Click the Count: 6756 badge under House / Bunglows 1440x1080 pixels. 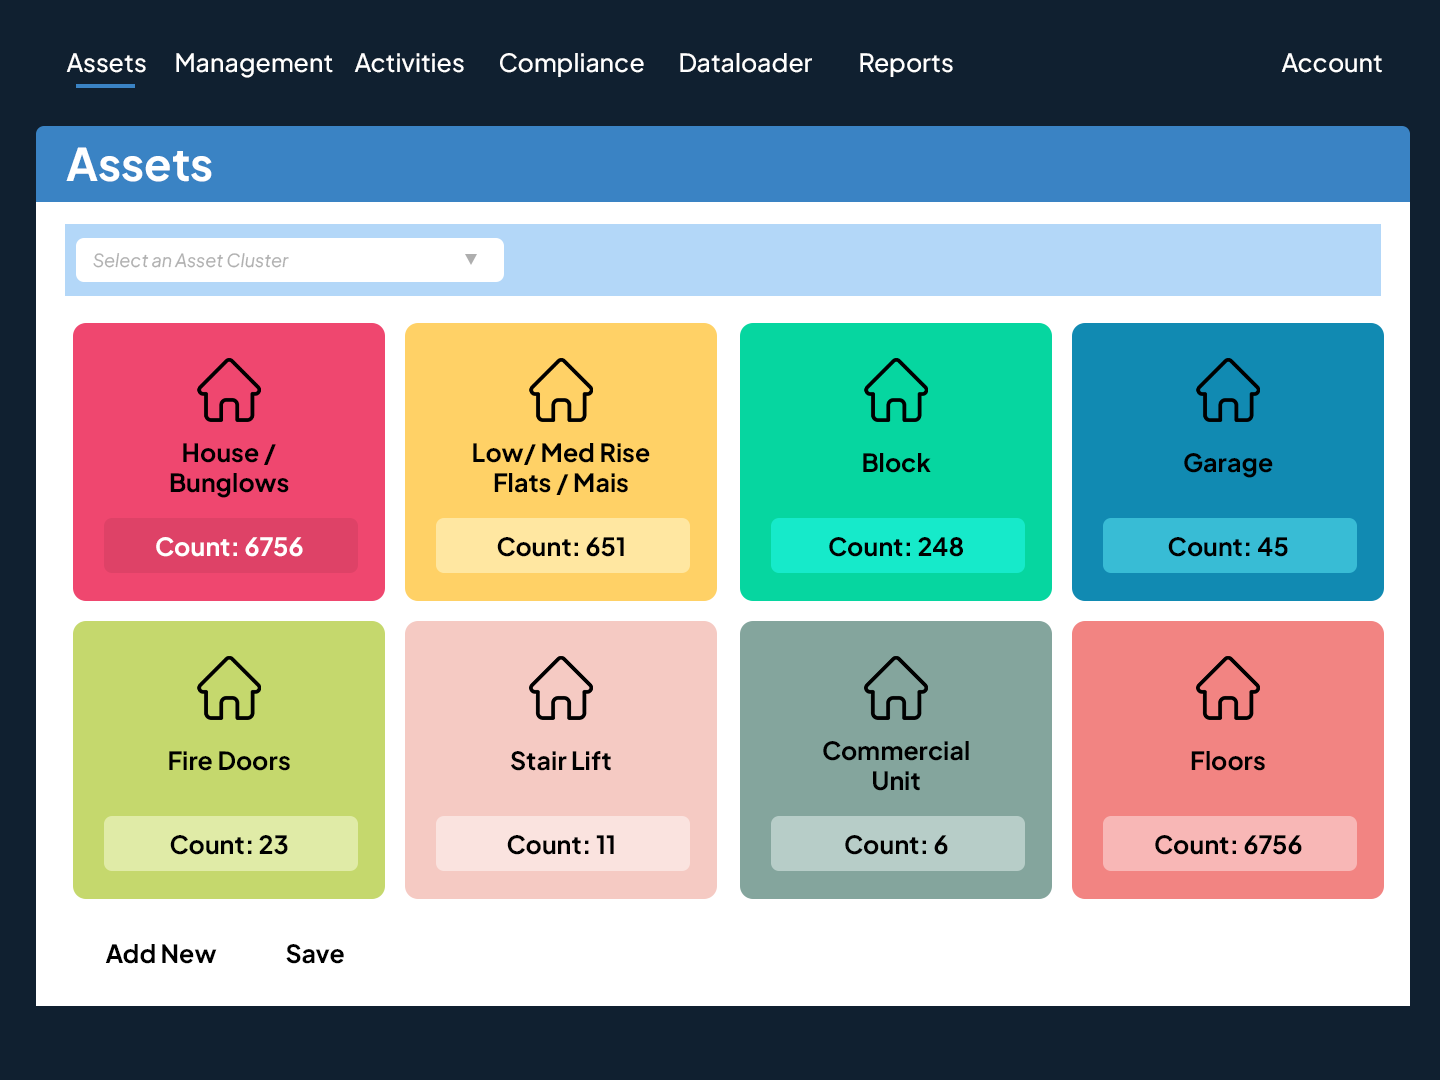[x=230, y=546]
